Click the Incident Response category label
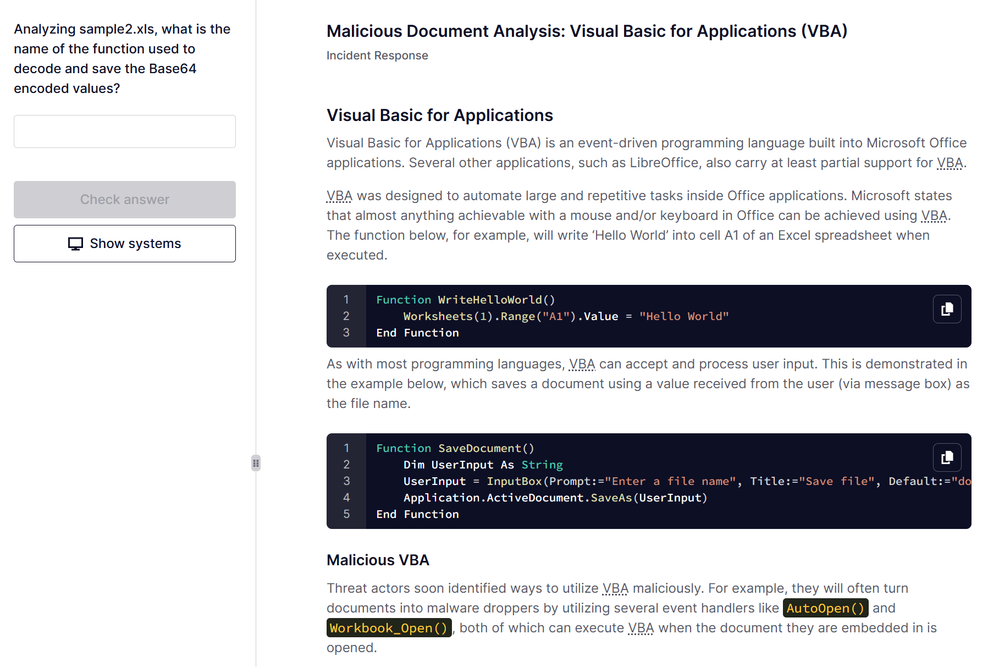This screenshot has height=667, width=999. pos(377,55)
